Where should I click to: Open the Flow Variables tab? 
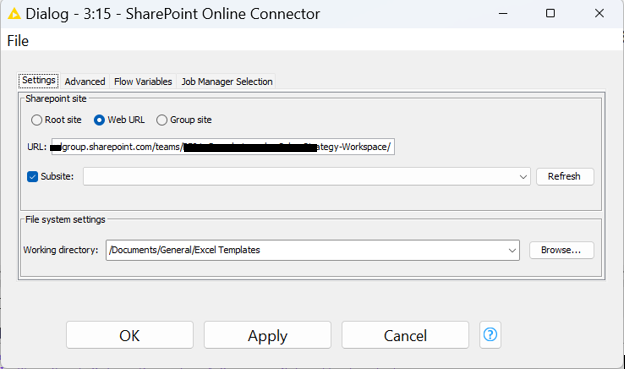point(143,82)
